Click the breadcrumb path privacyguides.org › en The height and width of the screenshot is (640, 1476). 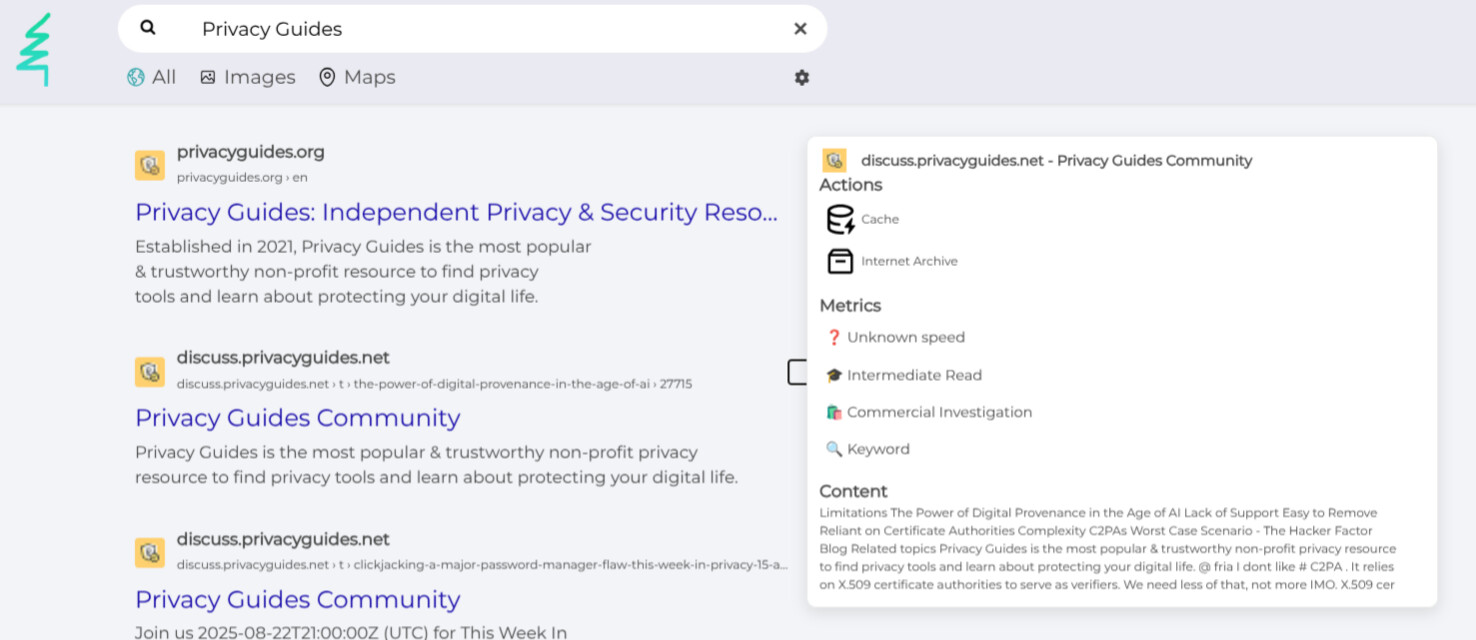coord(242,177)
